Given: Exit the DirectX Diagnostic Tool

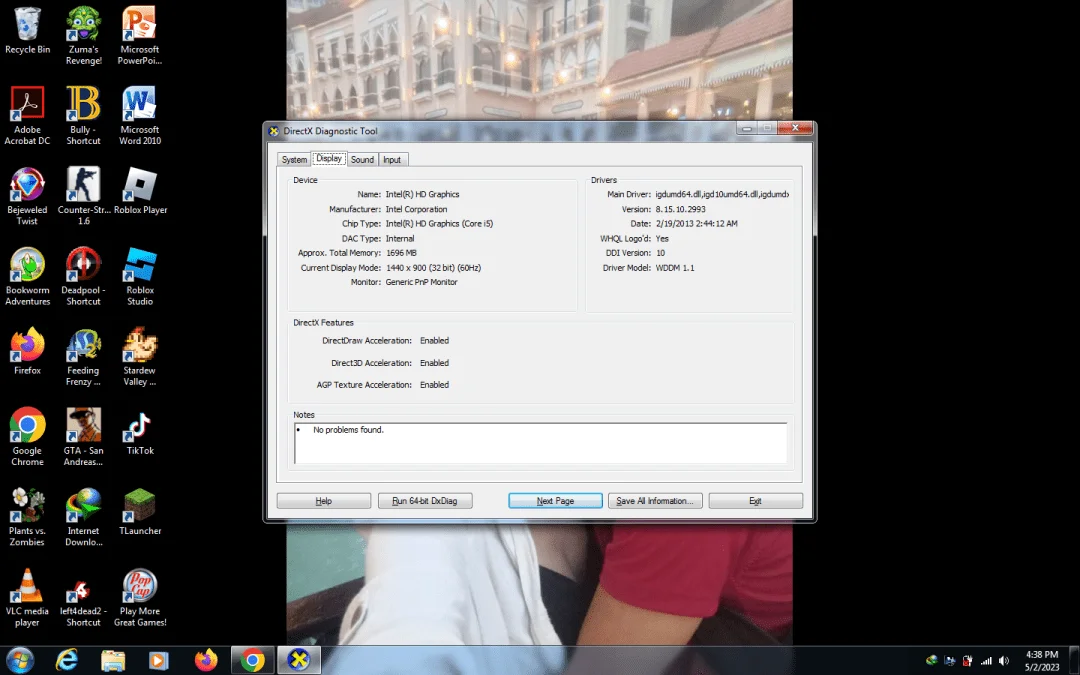Looking at the screenshot, I should [756, 501].
